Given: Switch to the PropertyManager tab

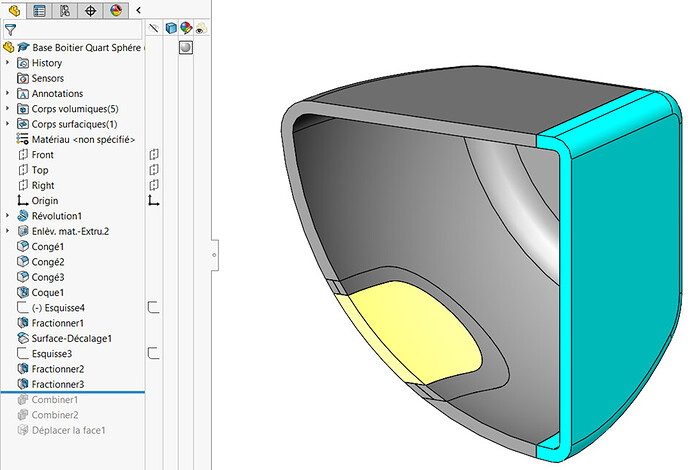Looking at the screenshot, I should [x=40, y=11].
